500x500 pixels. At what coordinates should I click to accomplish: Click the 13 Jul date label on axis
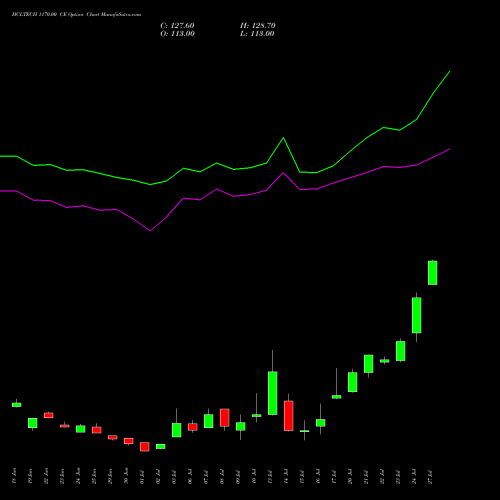pos(270,477)
